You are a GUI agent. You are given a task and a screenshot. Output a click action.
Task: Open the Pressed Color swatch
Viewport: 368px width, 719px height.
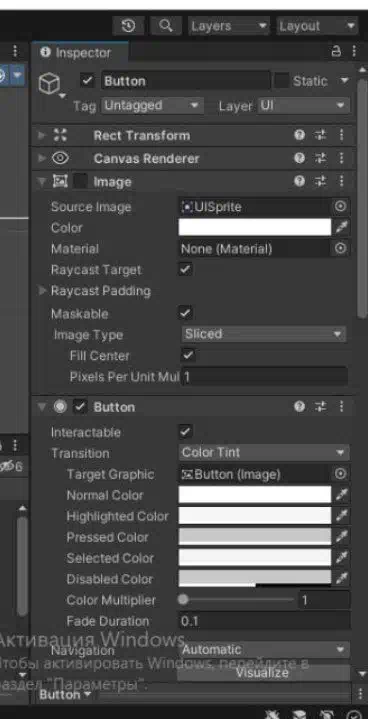[x=255, y=537]
